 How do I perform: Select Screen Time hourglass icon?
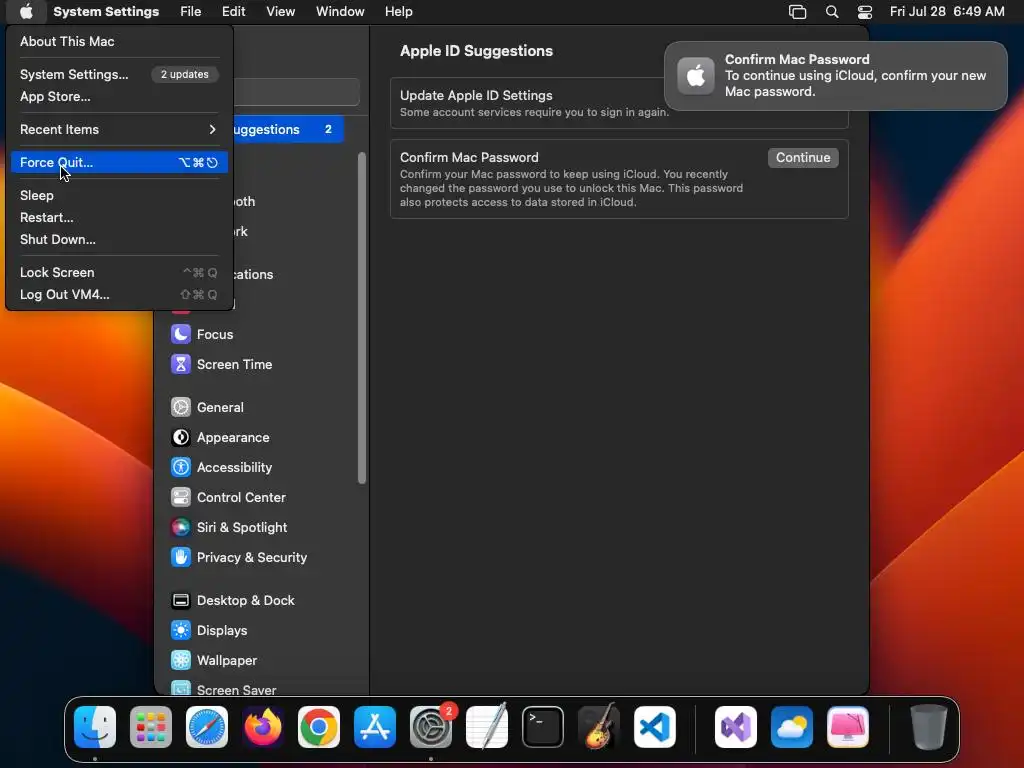(181, 364)
